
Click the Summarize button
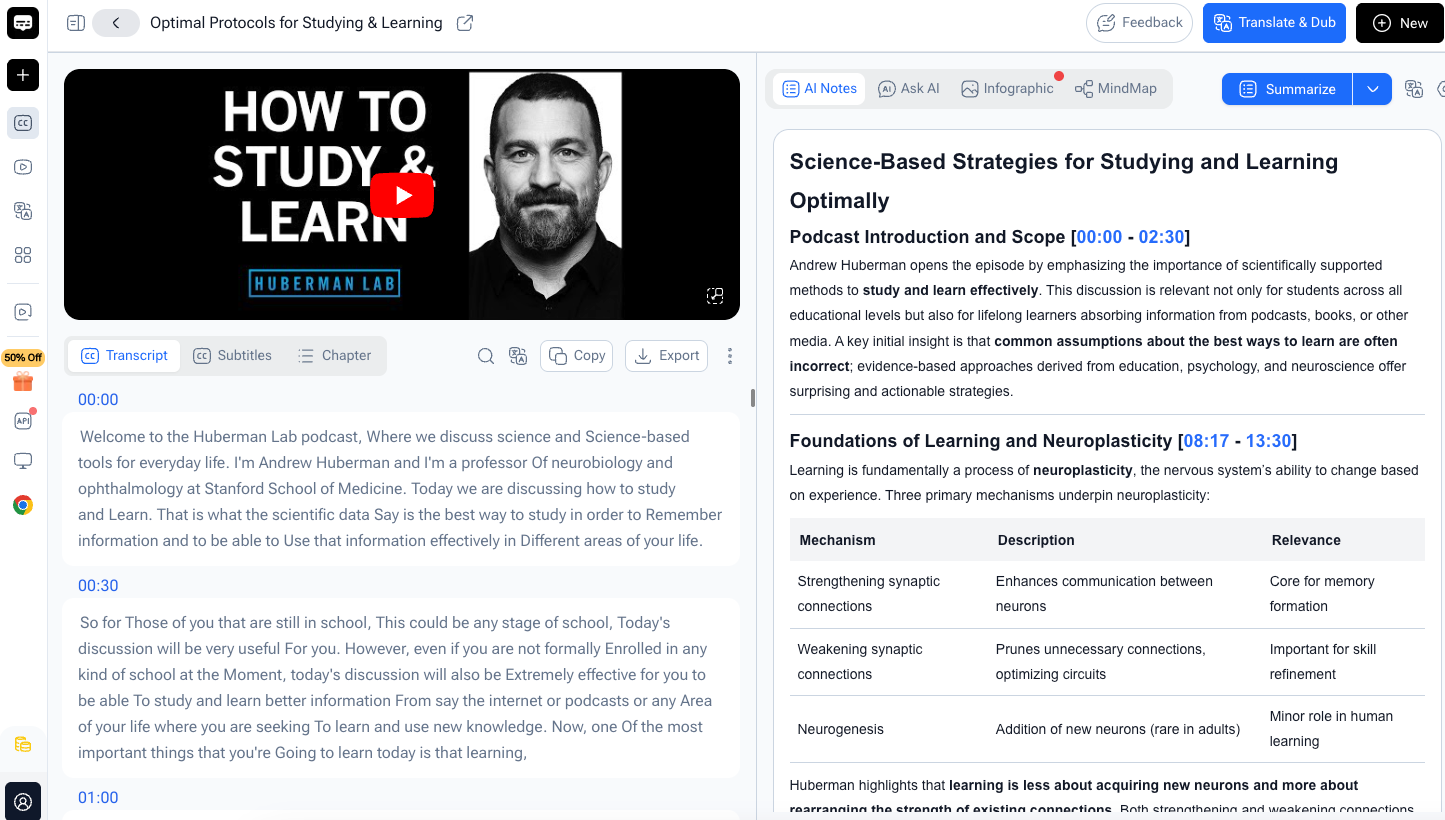pos(1287,89)
